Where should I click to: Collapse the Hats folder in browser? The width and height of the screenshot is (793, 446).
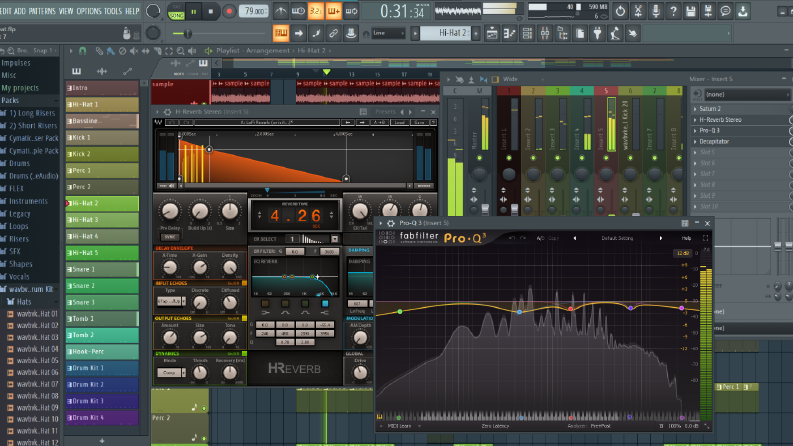click(x=23, y=301)
